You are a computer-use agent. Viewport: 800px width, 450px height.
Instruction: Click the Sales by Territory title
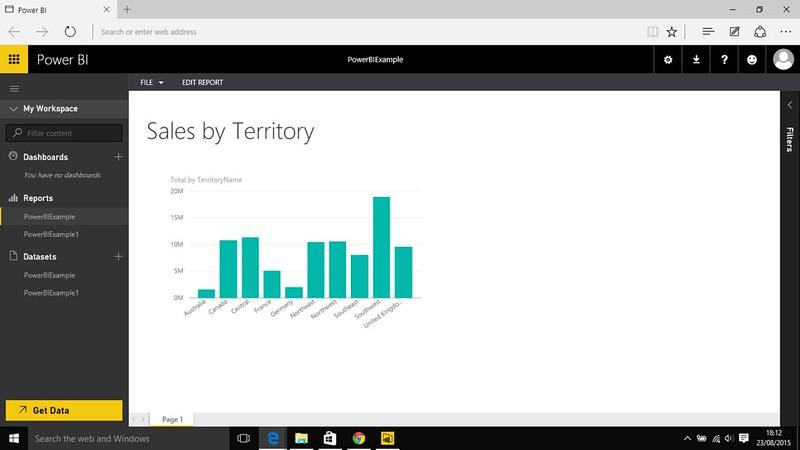(230, 131)
